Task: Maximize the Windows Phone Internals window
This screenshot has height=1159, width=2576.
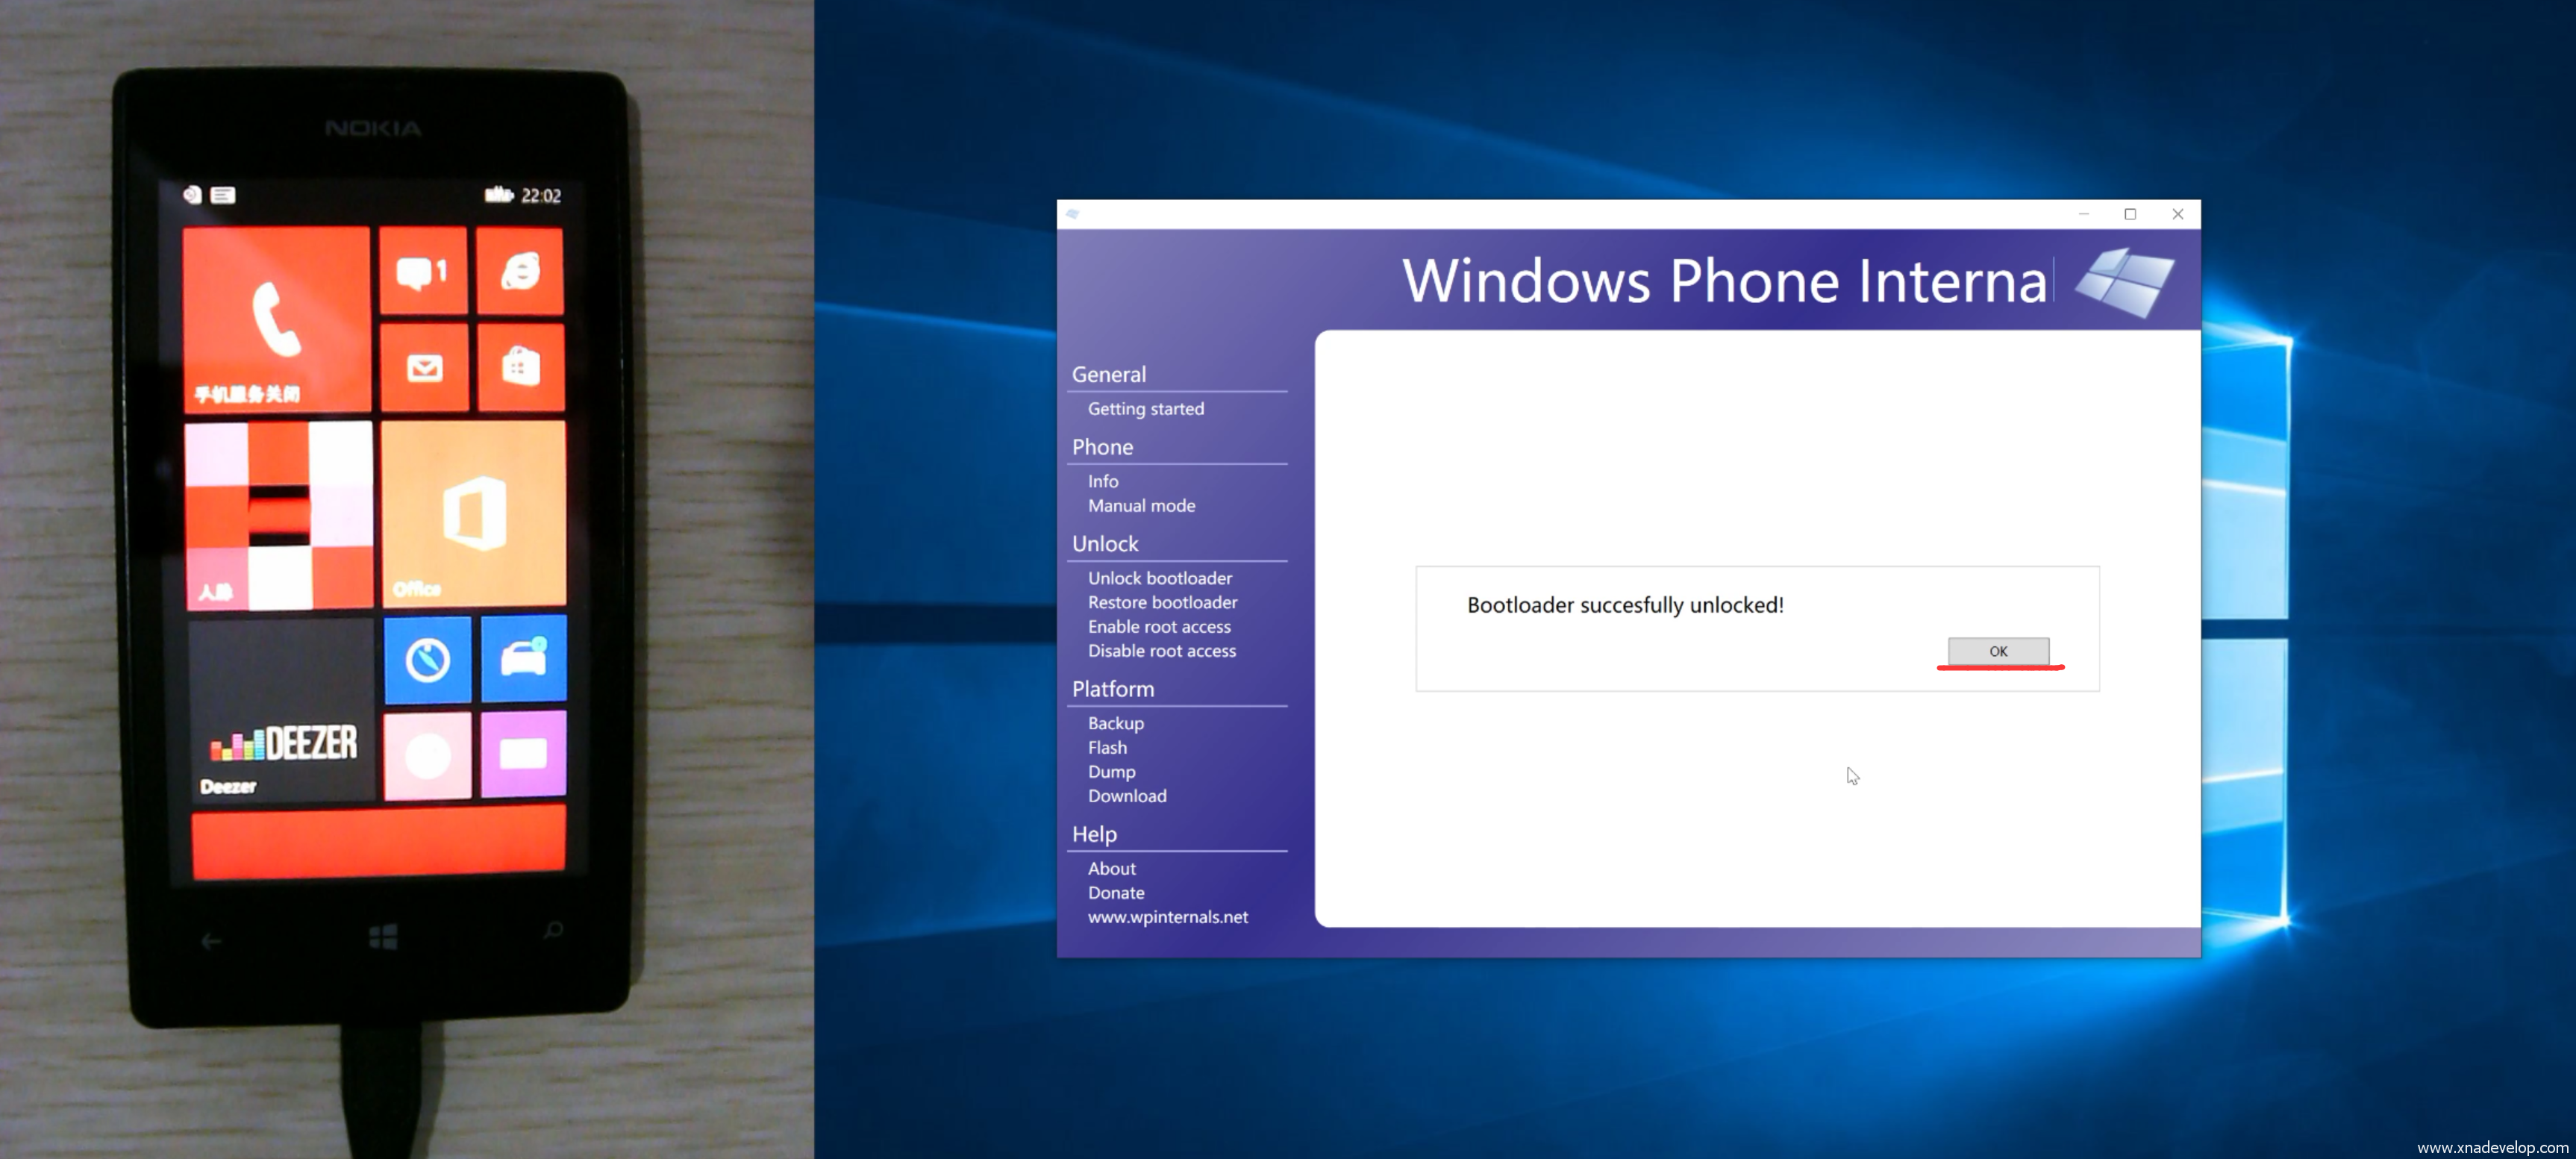Action: 2130,214
